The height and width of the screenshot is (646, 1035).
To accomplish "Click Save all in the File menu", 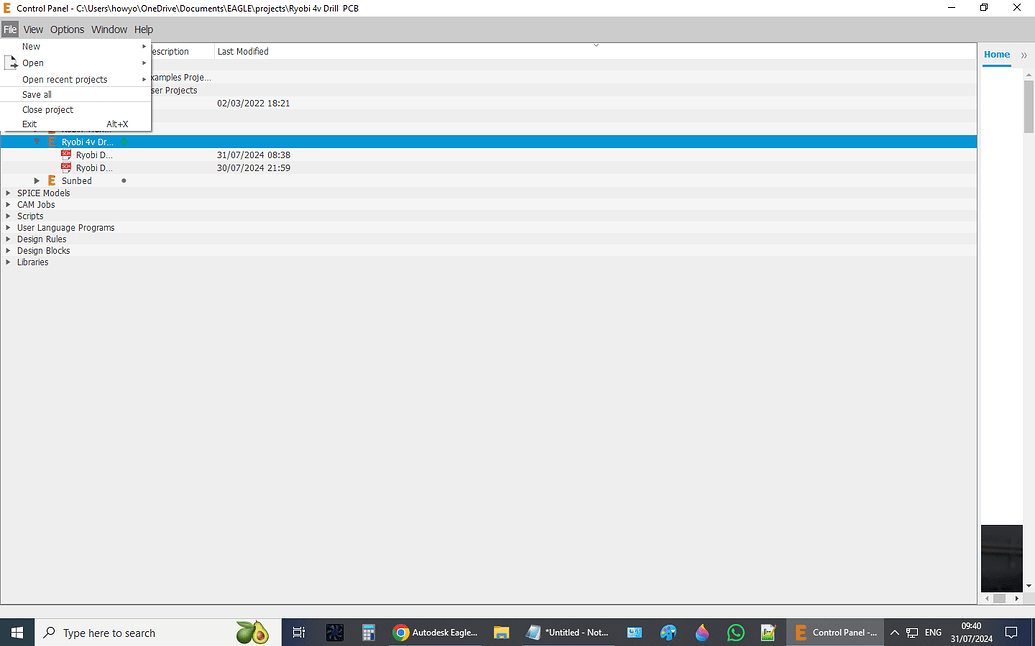I will tap(36, 94).
